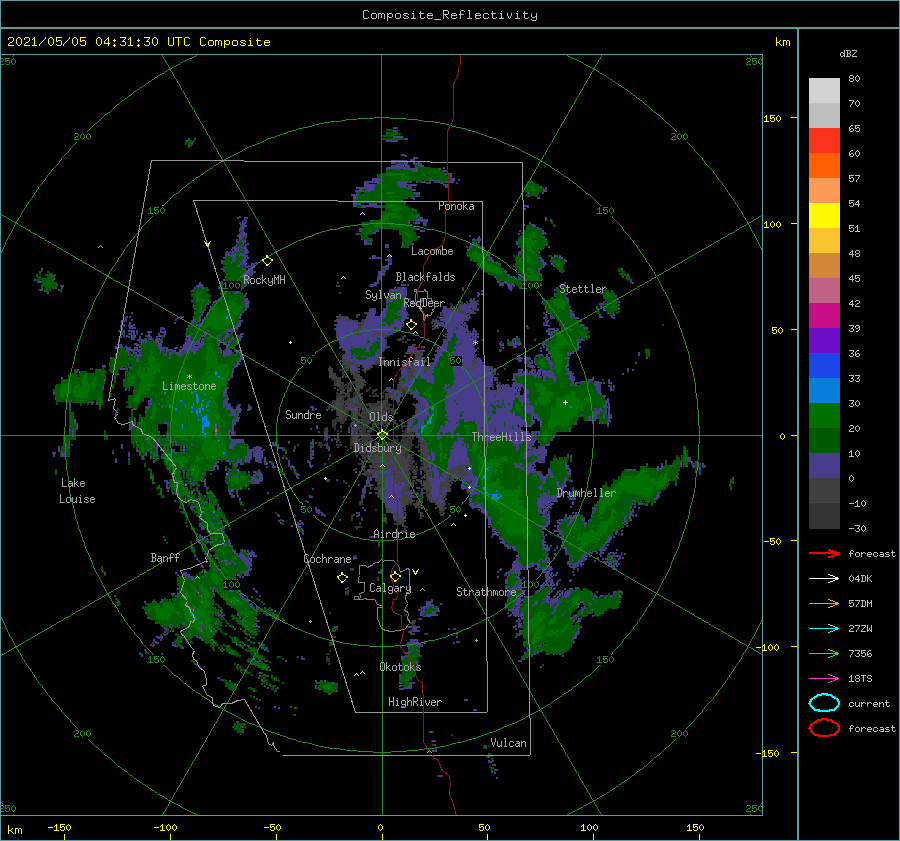Pick the purple 10 dBZ swatch
This screenshot has height=841, width=900.
point(824,465)
